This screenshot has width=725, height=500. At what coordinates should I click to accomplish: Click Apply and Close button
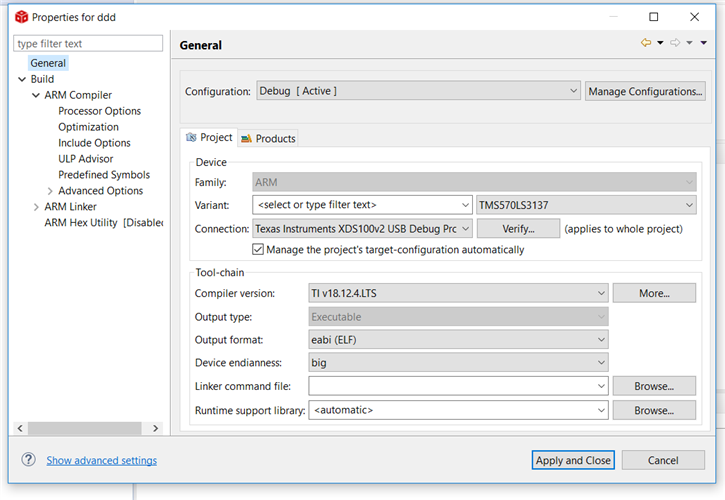[573, 460]
